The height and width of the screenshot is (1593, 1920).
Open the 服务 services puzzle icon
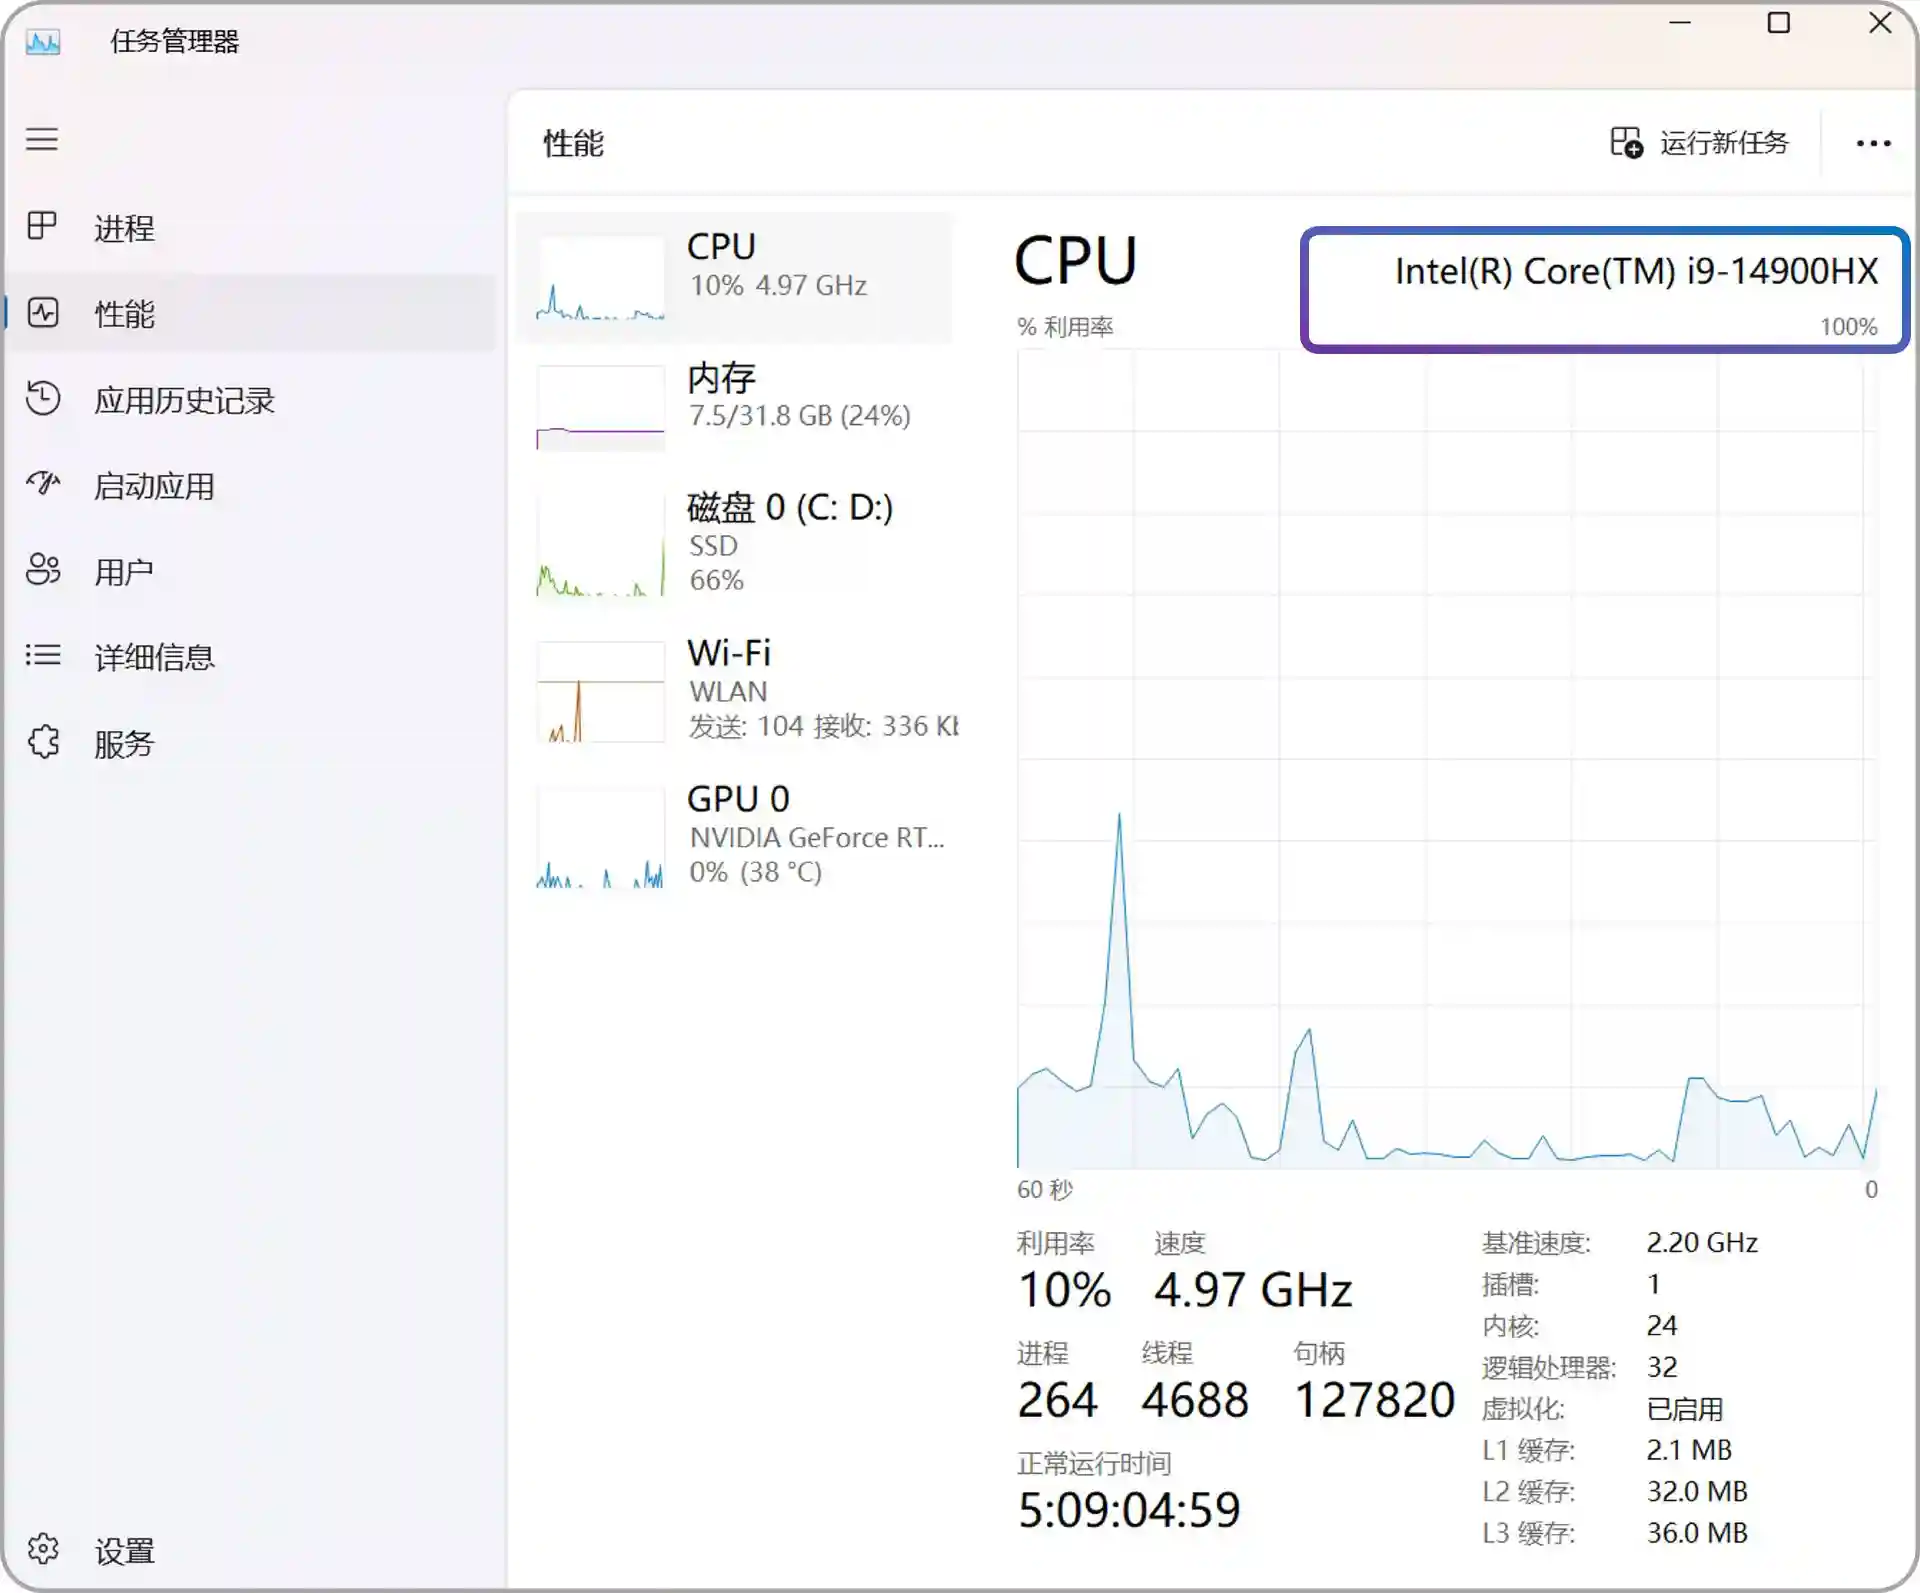(42, 742)
